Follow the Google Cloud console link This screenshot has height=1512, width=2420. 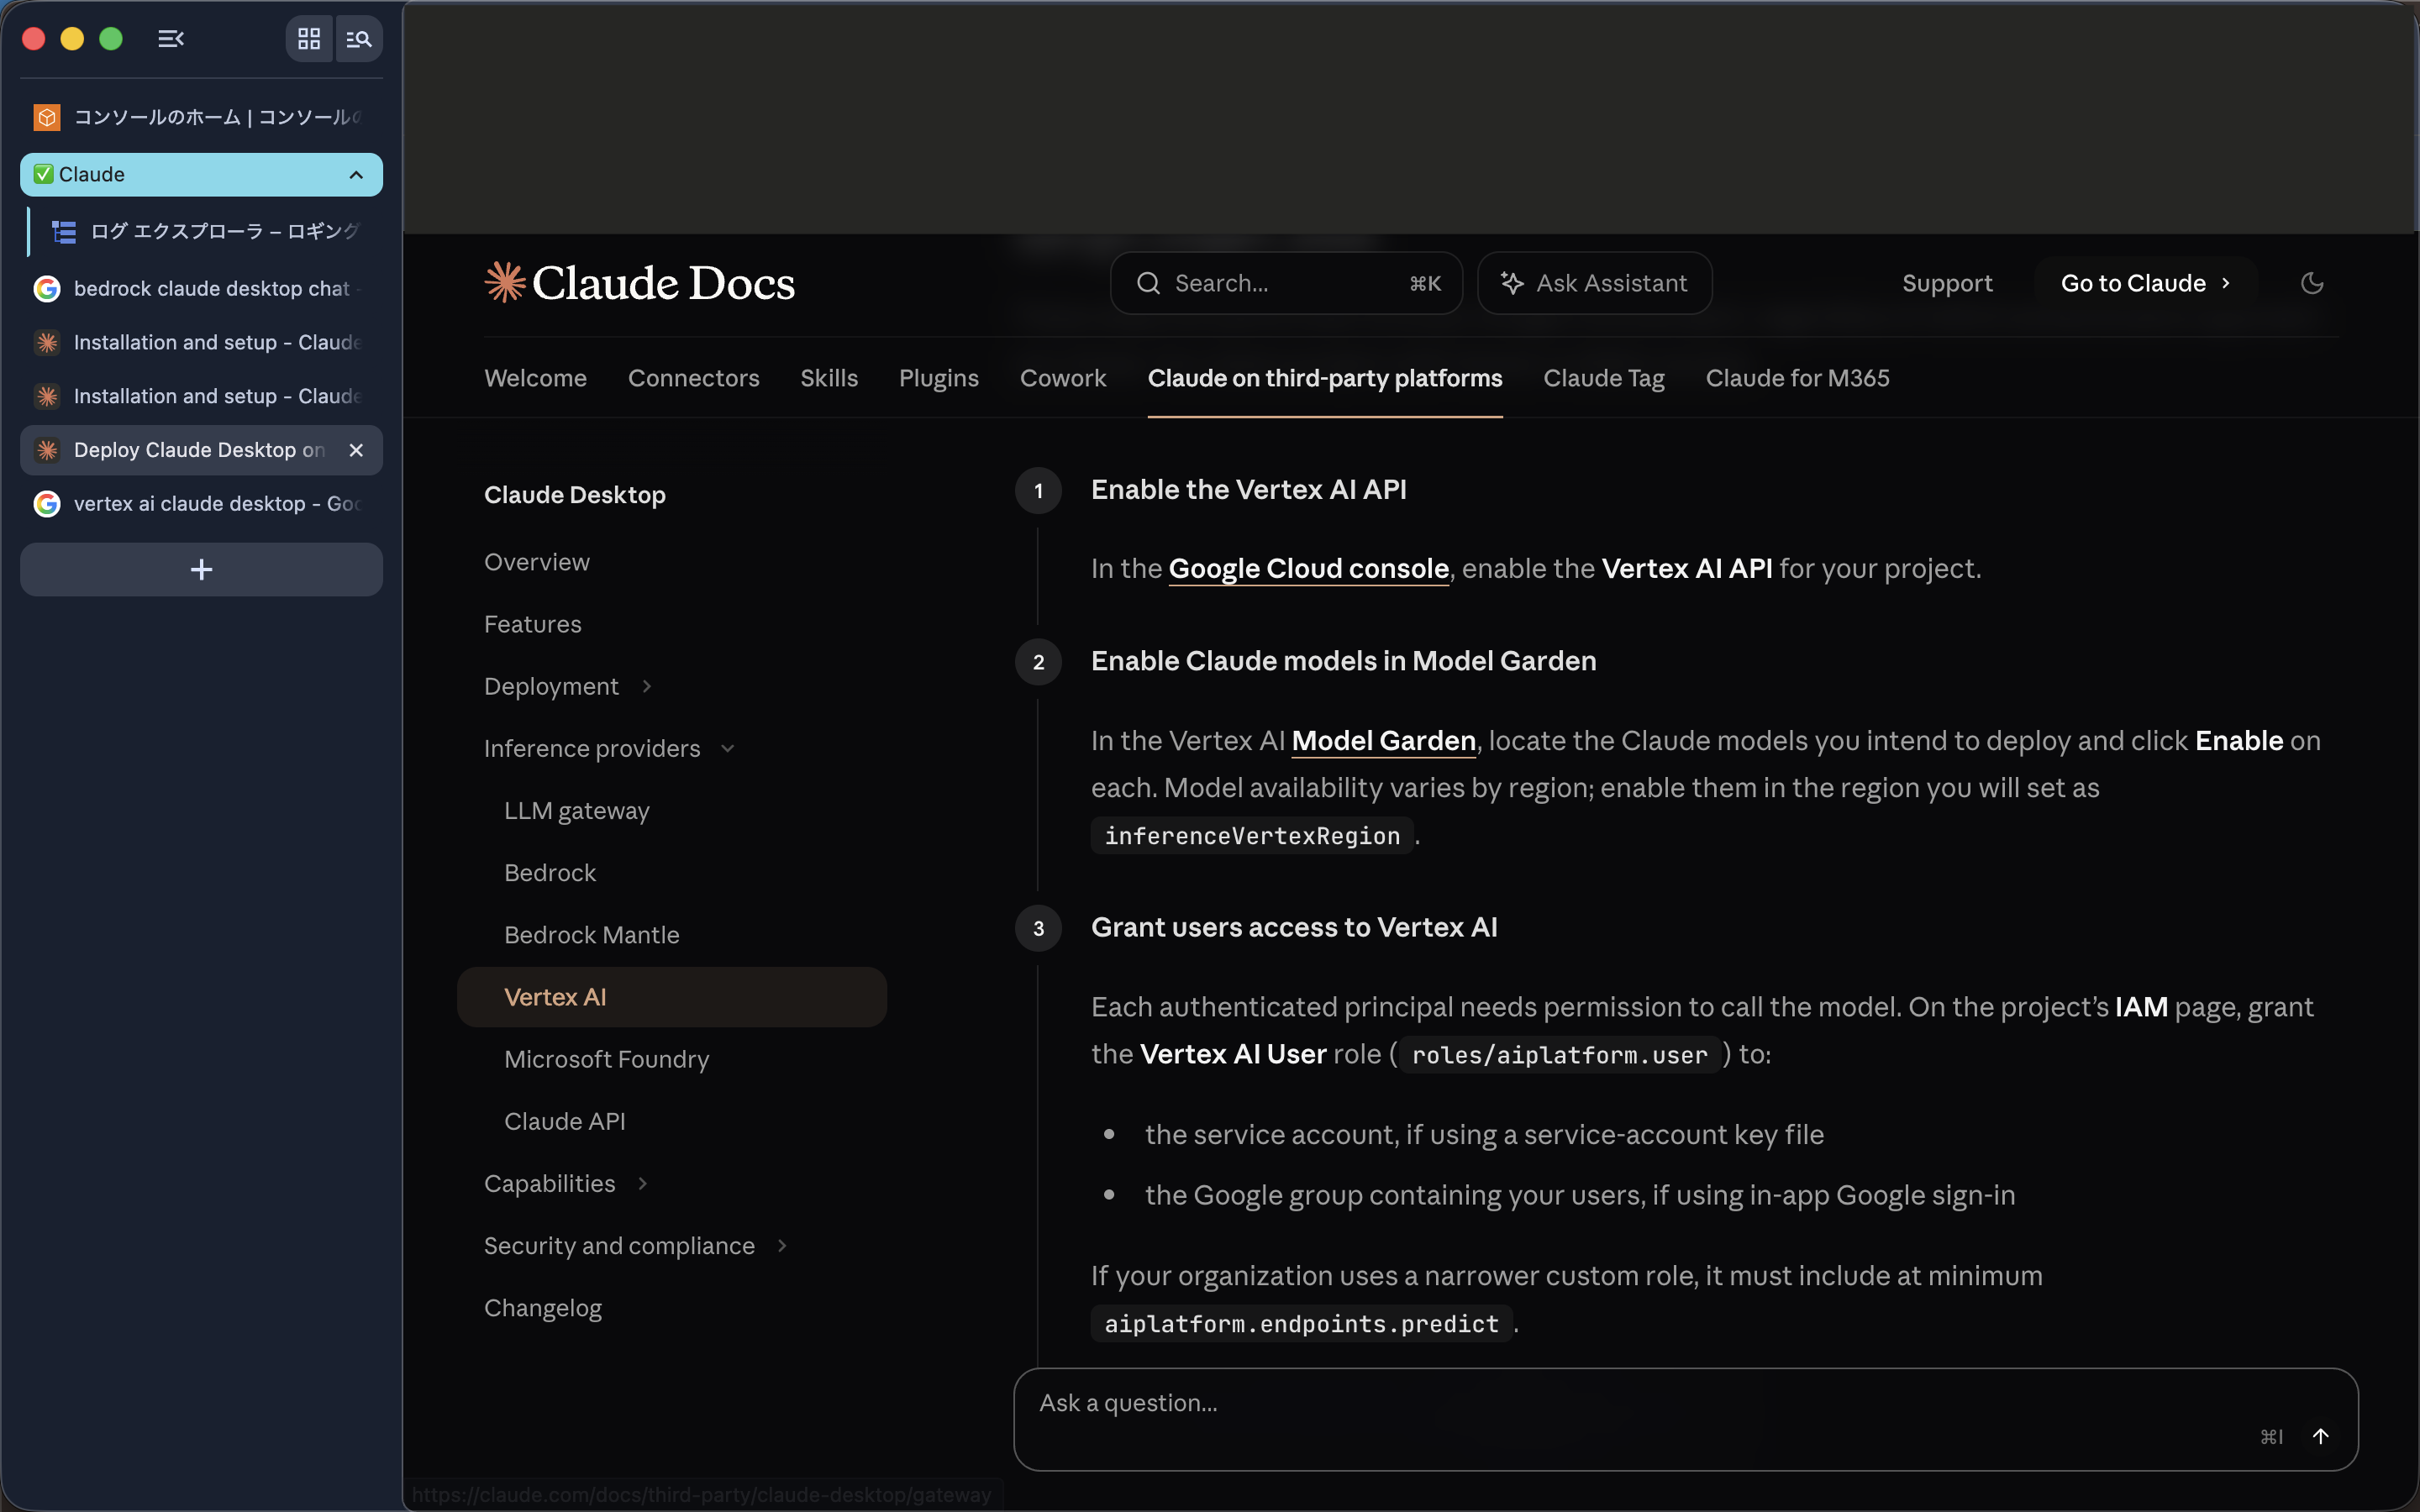click(x=1308, y=568)
